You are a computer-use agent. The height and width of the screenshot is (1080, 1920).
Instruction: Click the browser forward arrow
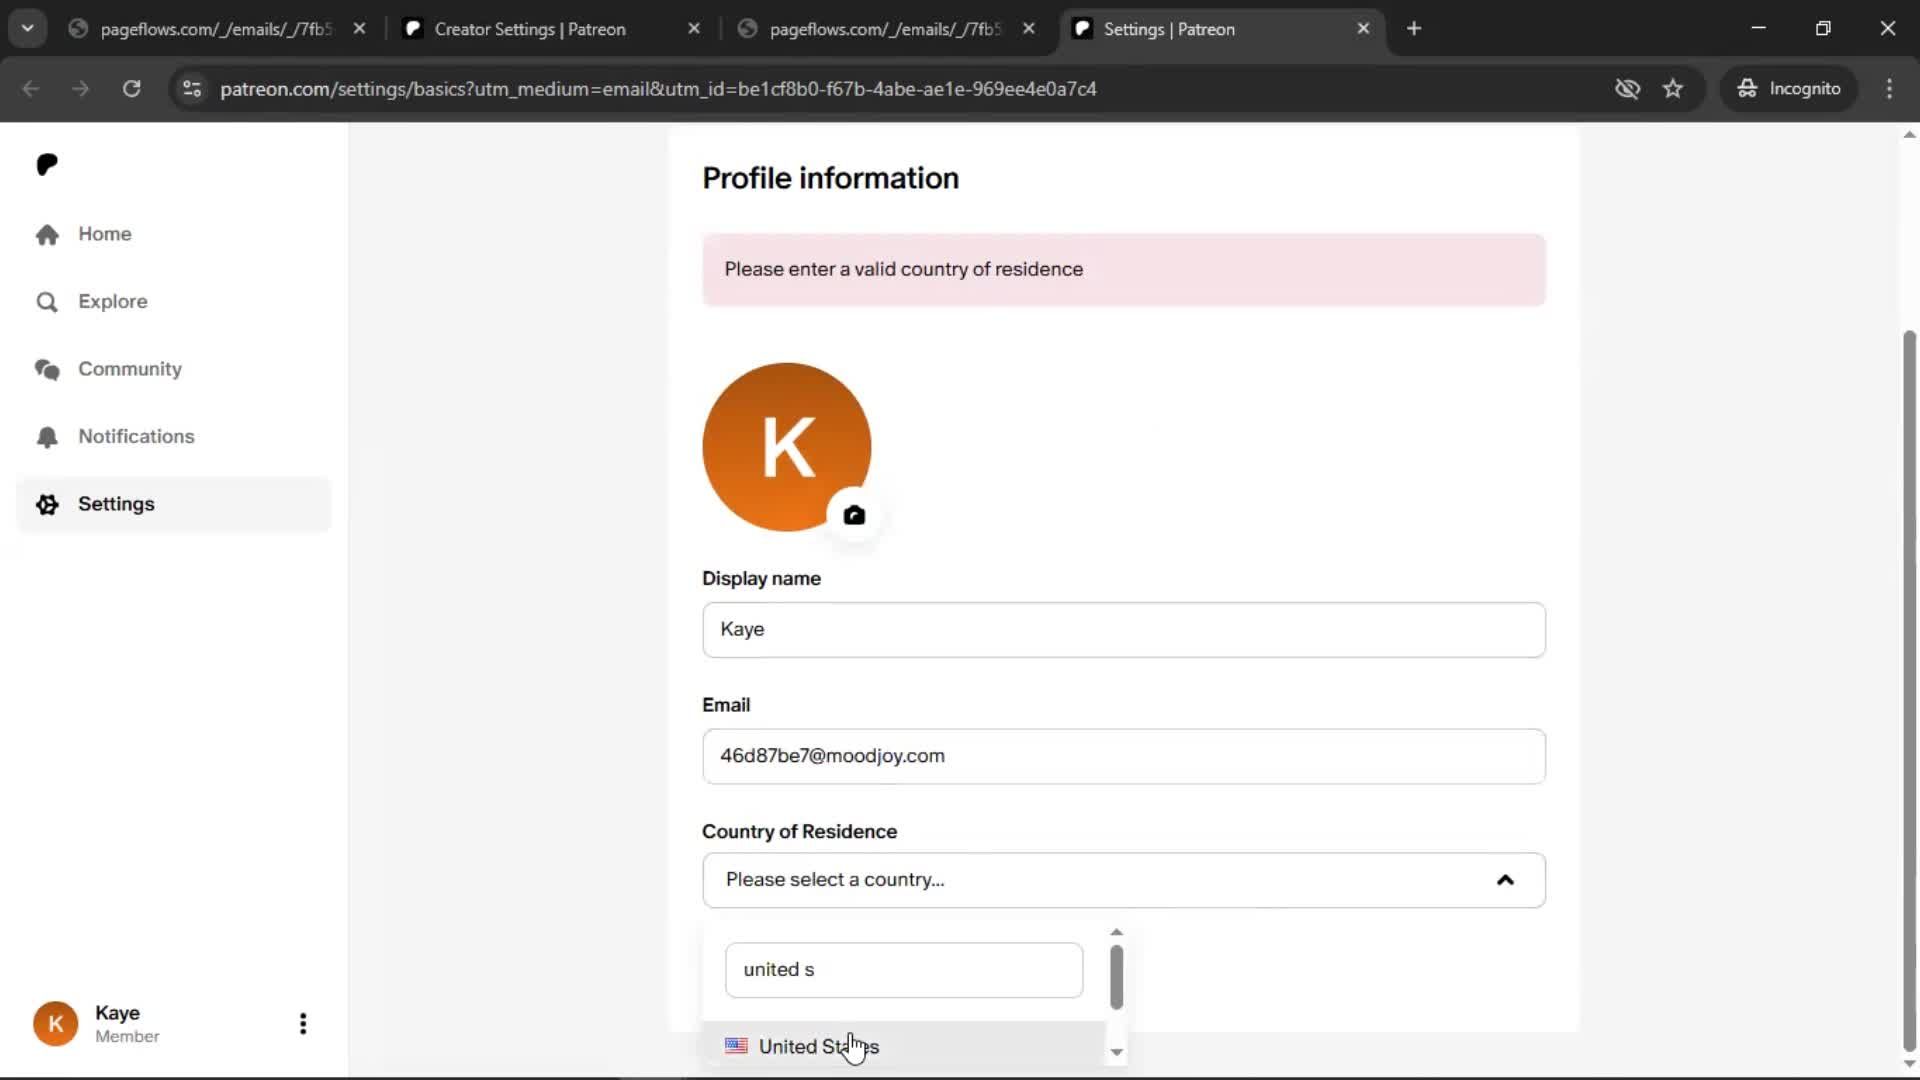coord(81,89)
